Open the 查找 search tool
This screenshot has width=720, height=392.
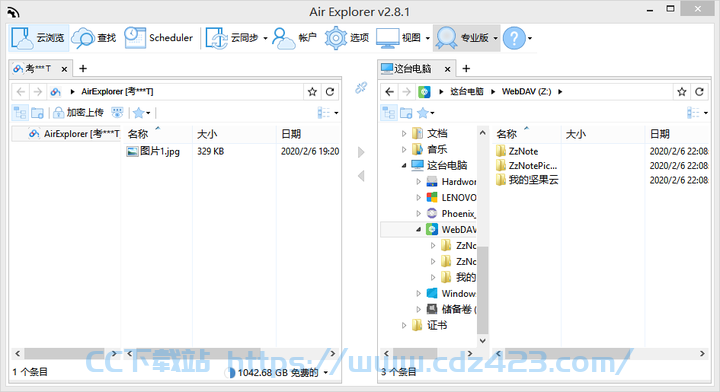click(x=95, y=38)
